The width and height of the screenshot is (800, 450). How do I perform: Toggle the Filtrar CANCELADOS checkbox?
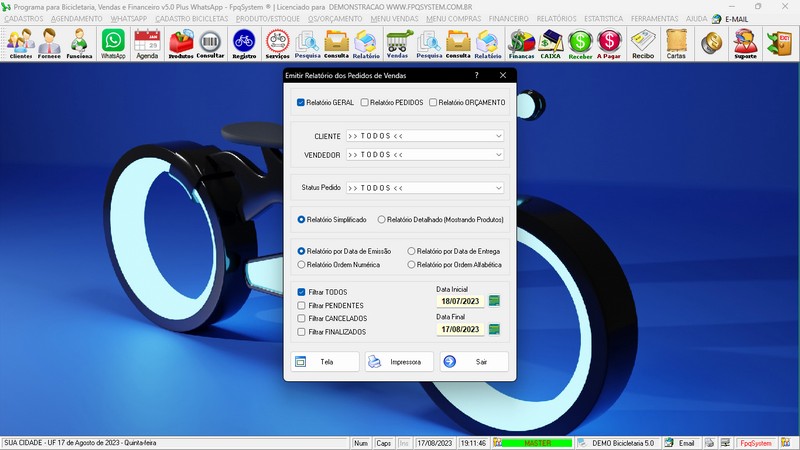pyautogui.click(x=302, y=318)
